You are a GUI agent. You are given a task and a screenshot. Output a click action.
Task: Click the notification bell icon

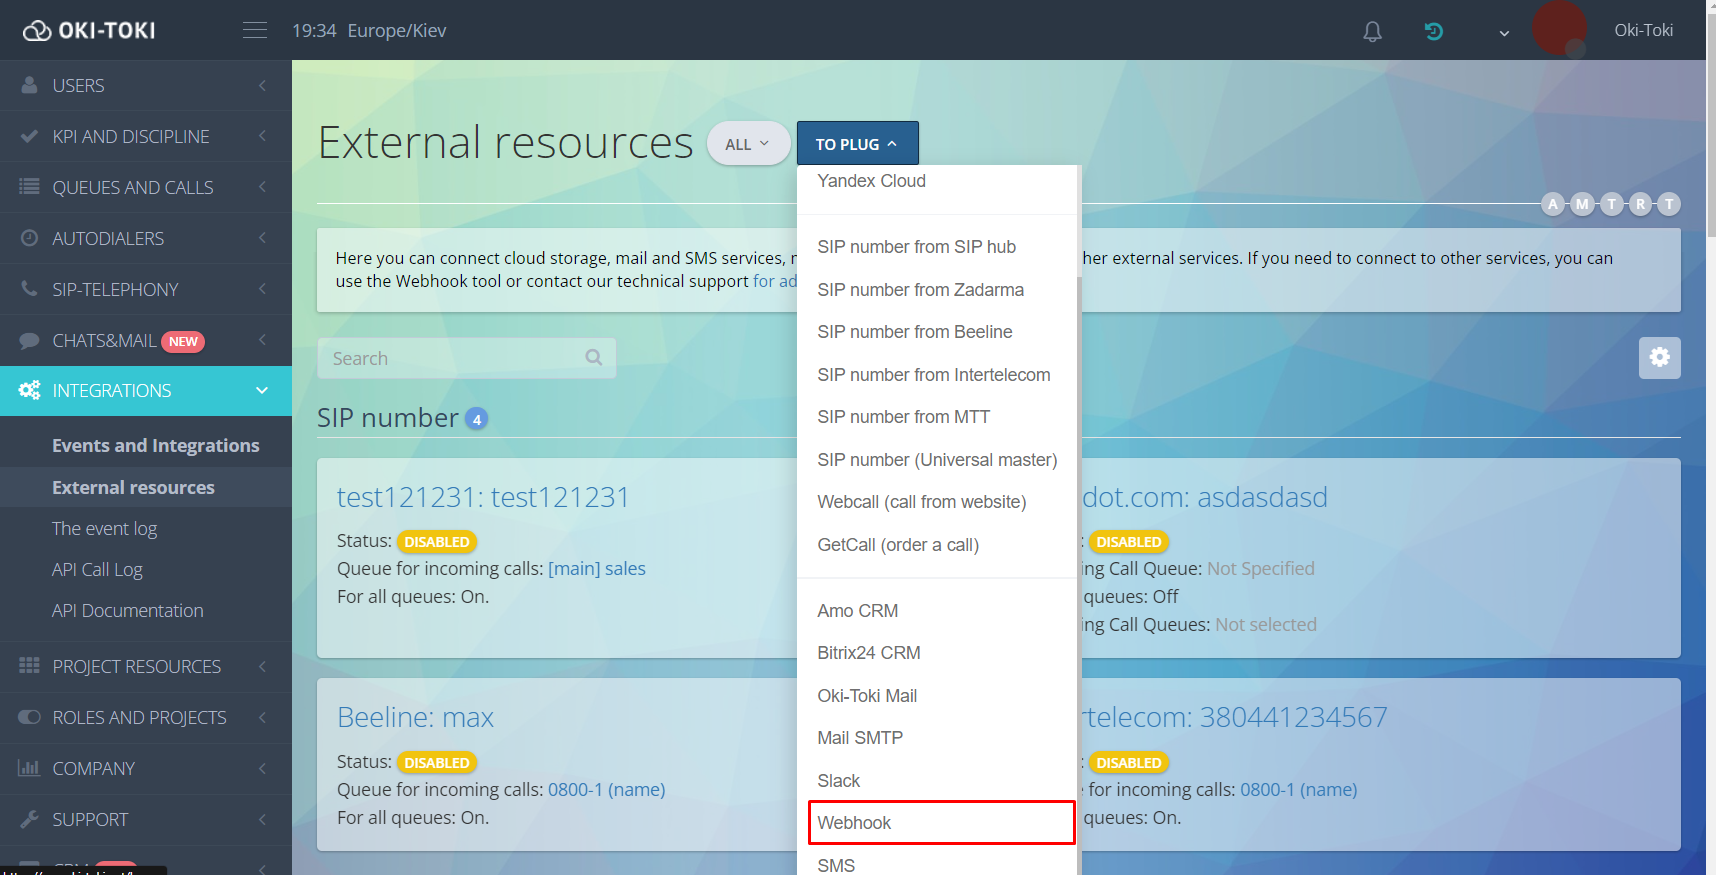1372,31
